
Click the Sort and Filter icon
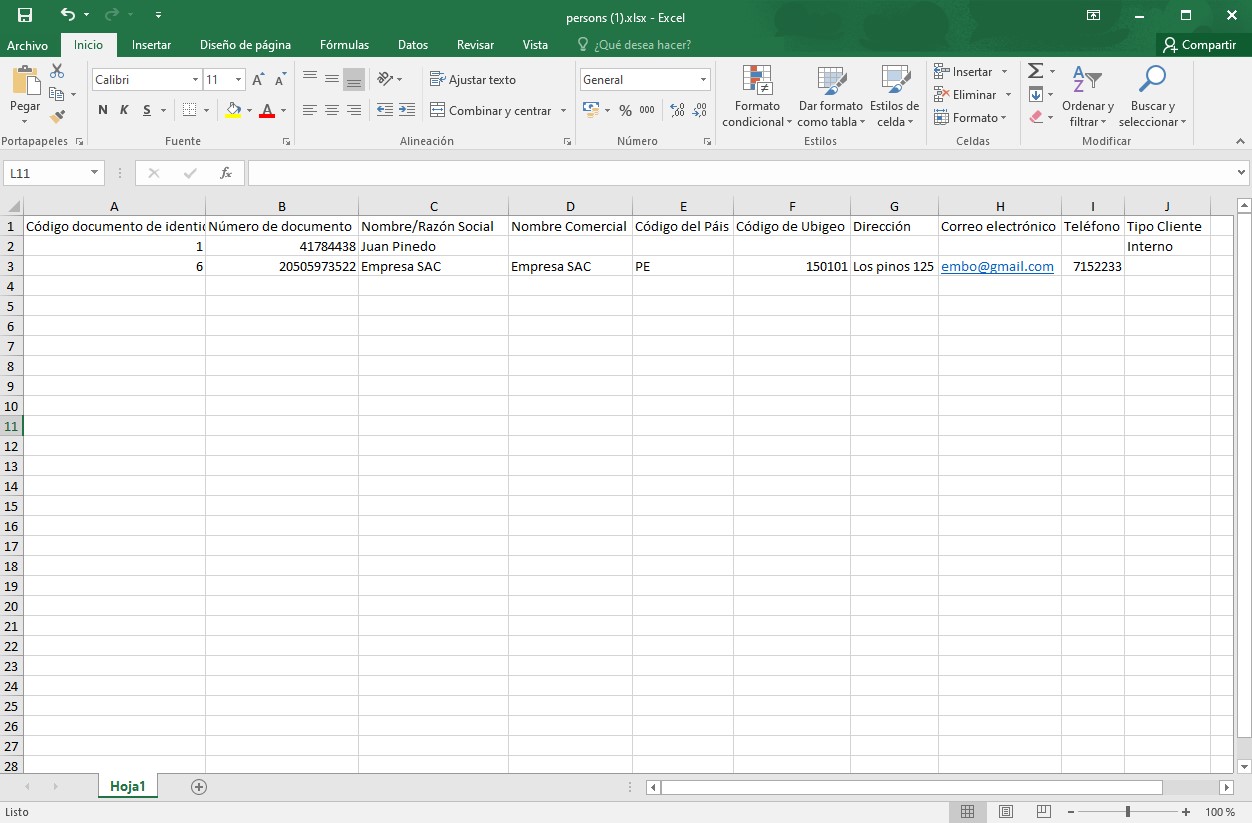(x=1086, y=81)
